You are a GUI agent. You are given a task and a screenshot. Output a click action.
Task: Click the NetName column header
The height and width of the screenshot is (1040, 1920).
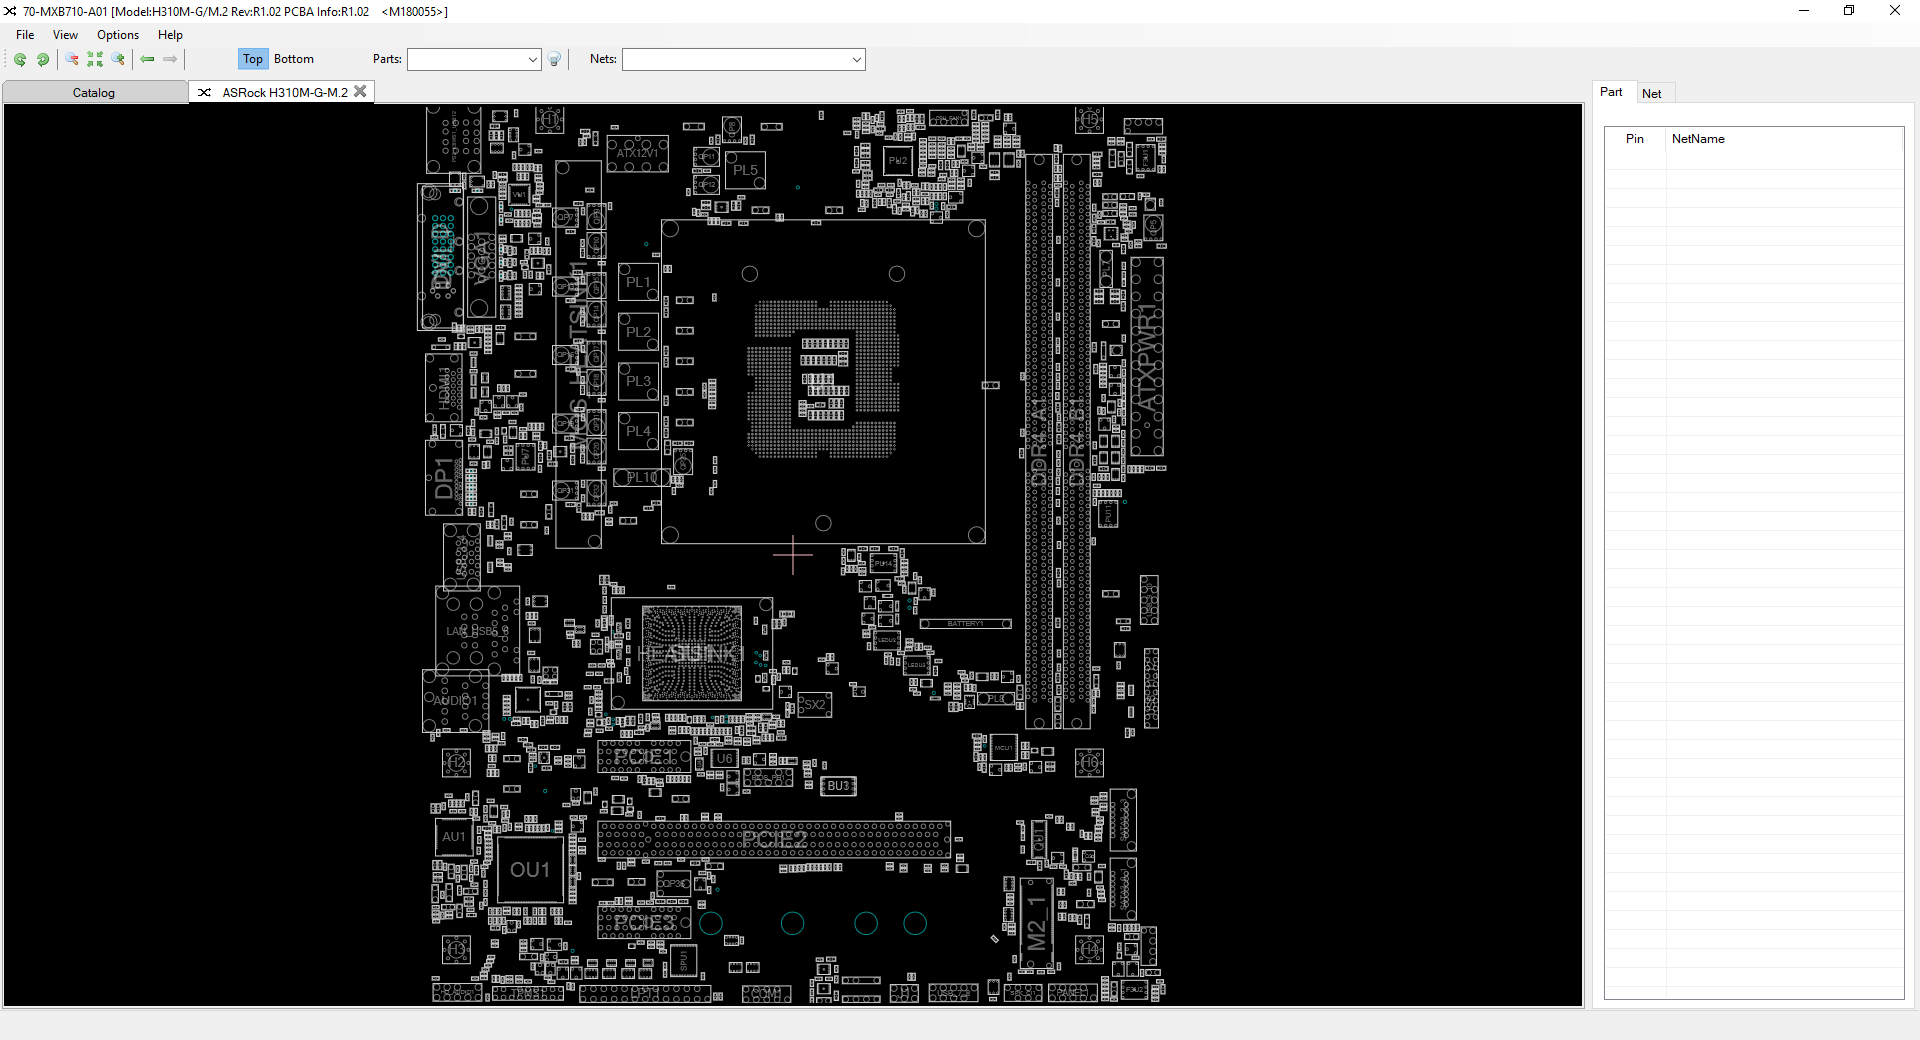pyautogui.click(x=1698, y=139)
